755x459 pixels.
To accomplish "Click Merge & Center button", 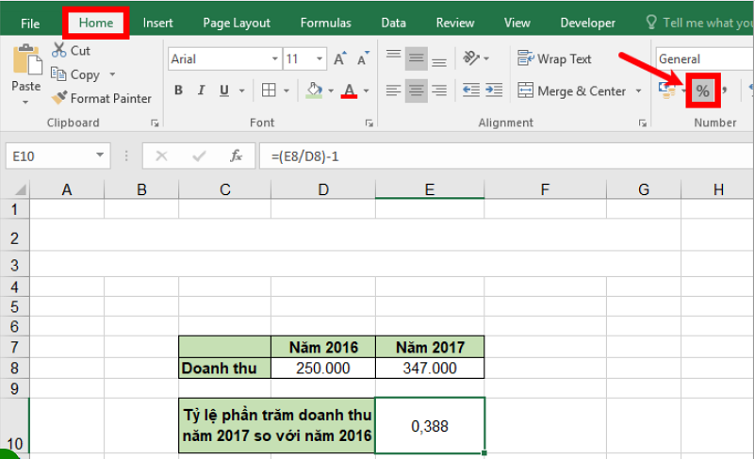I will pos(572,91).
